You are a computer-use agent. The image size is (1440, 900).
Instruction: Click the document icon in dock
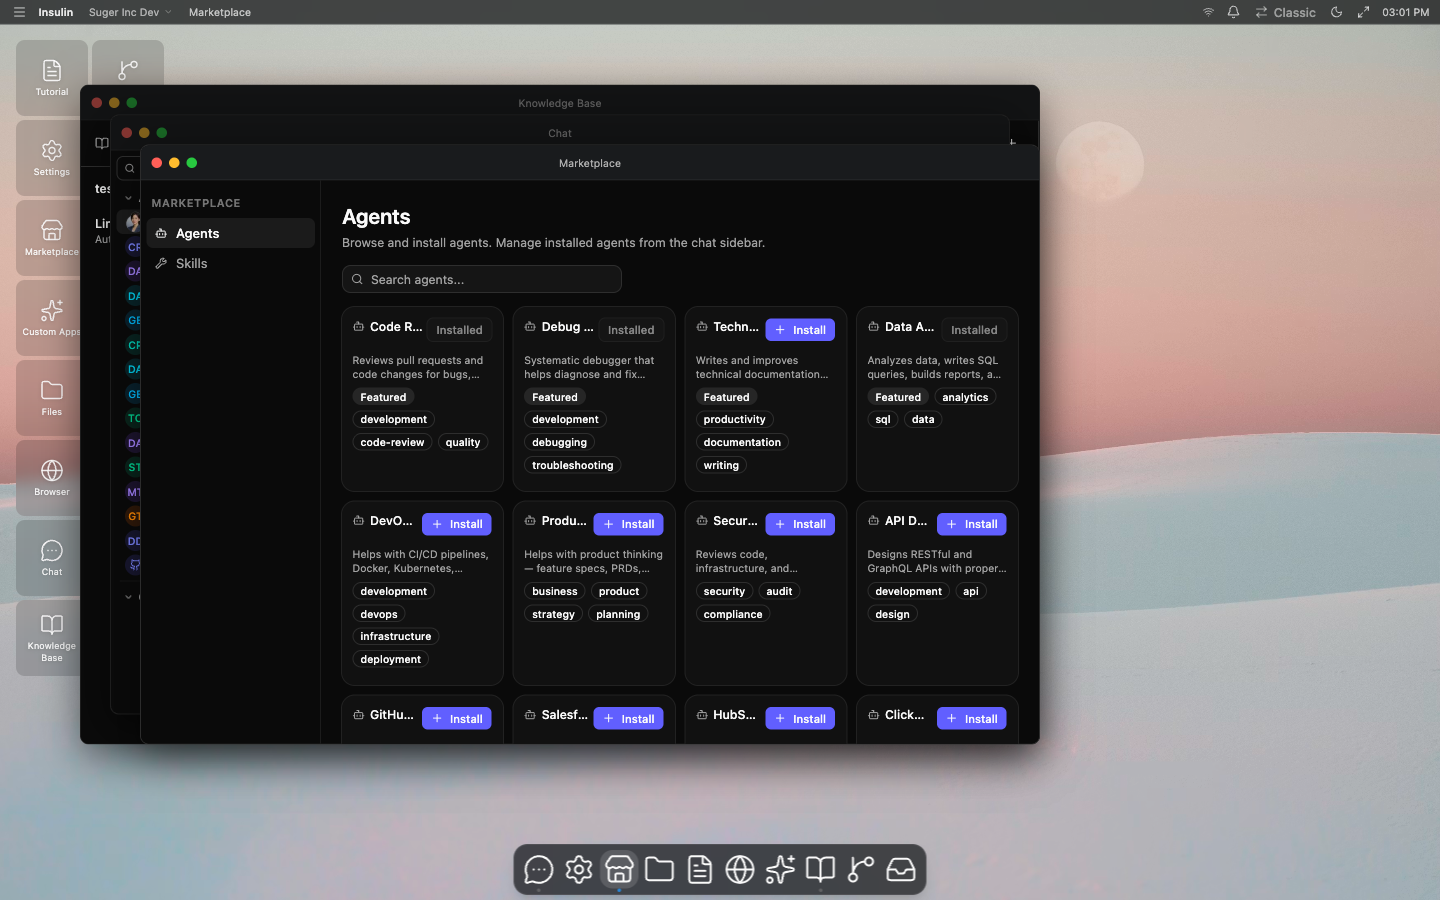[x=700, y=870]
